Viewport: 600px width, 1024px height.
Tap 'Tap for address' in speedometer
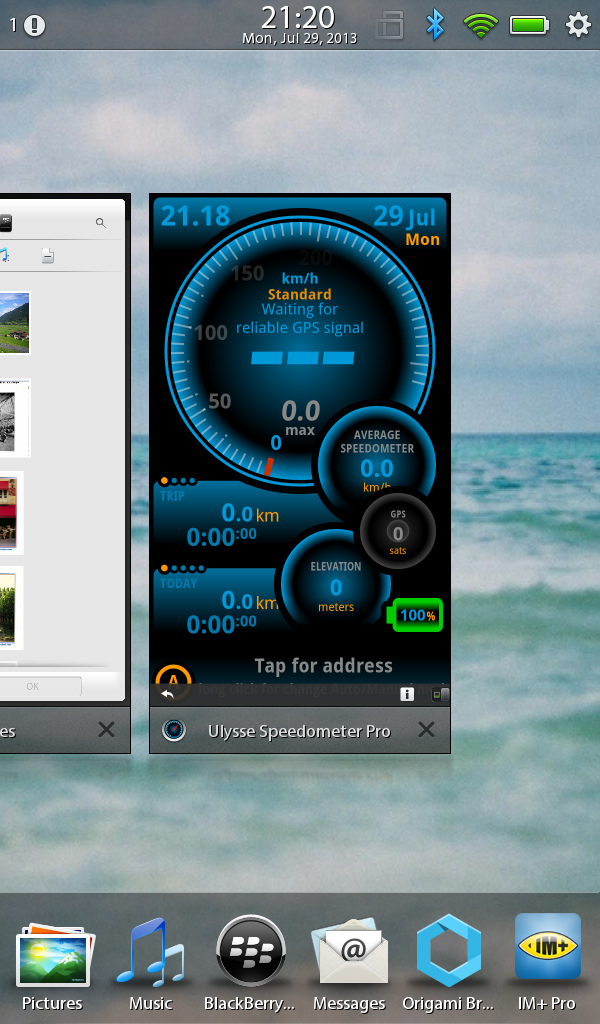click(x=323, y=665)
